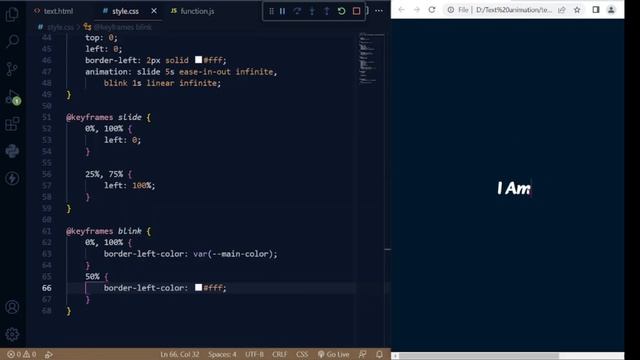
Task: Switch to the text.html tab
Action: tap(54, 11)
